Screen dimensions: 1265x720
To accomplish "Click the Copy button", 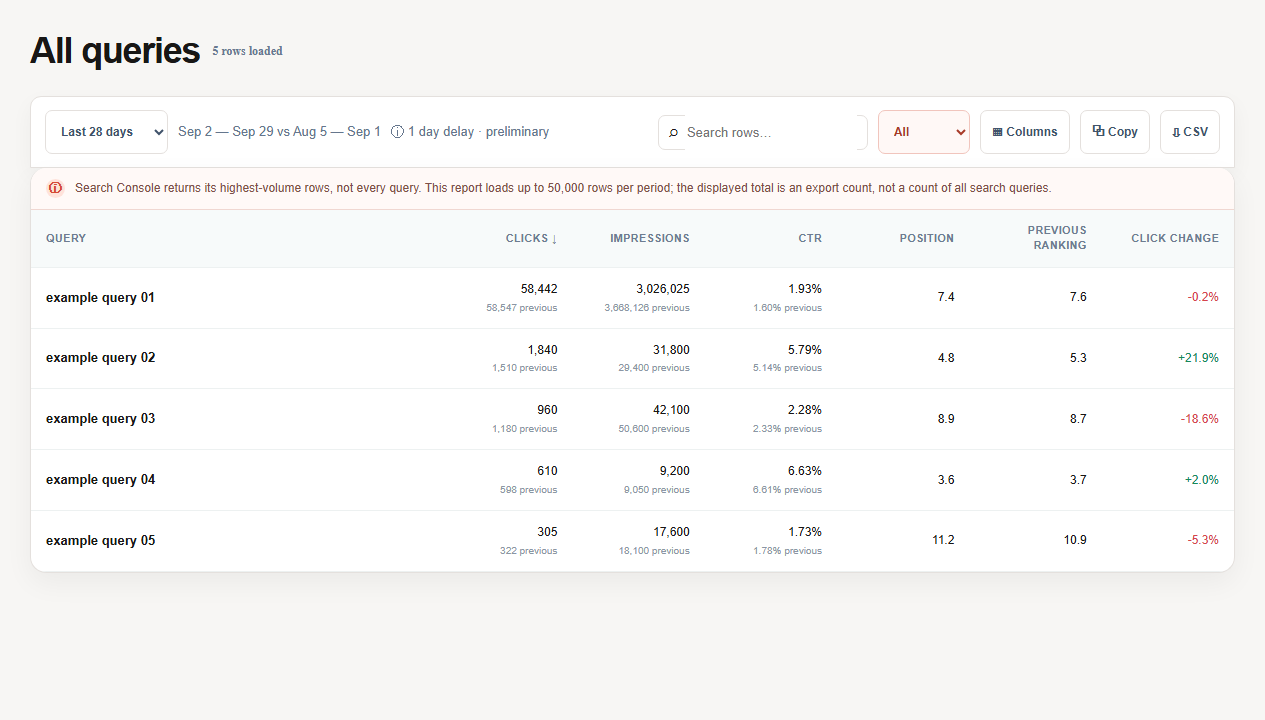I will pyautogui.click(x=1115, y=132).
